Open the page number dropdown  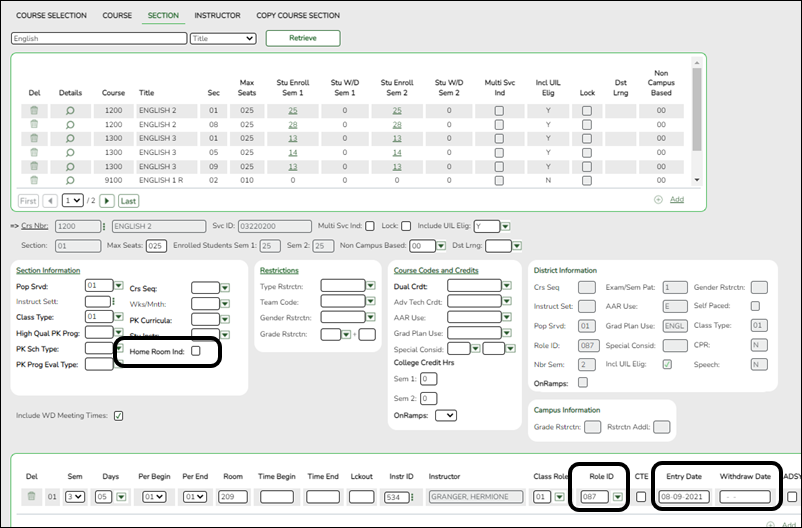pos(73,201)
